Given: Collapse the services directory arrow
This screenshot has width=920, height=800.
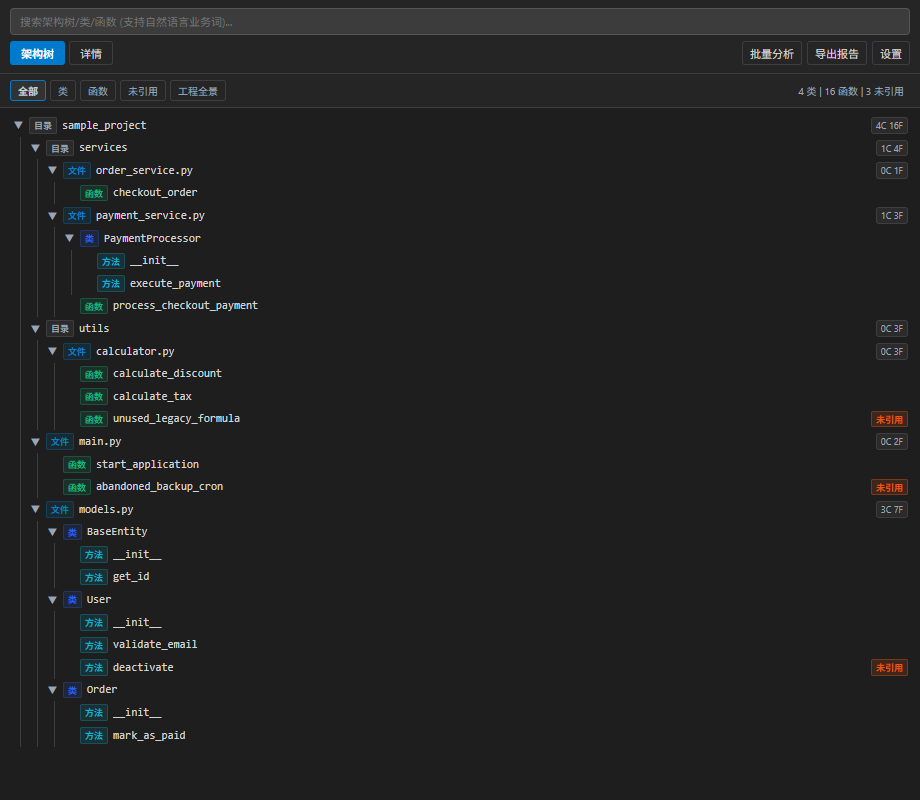Looking at the screenshot, I should pyautogui.click(x=35, y=148).
